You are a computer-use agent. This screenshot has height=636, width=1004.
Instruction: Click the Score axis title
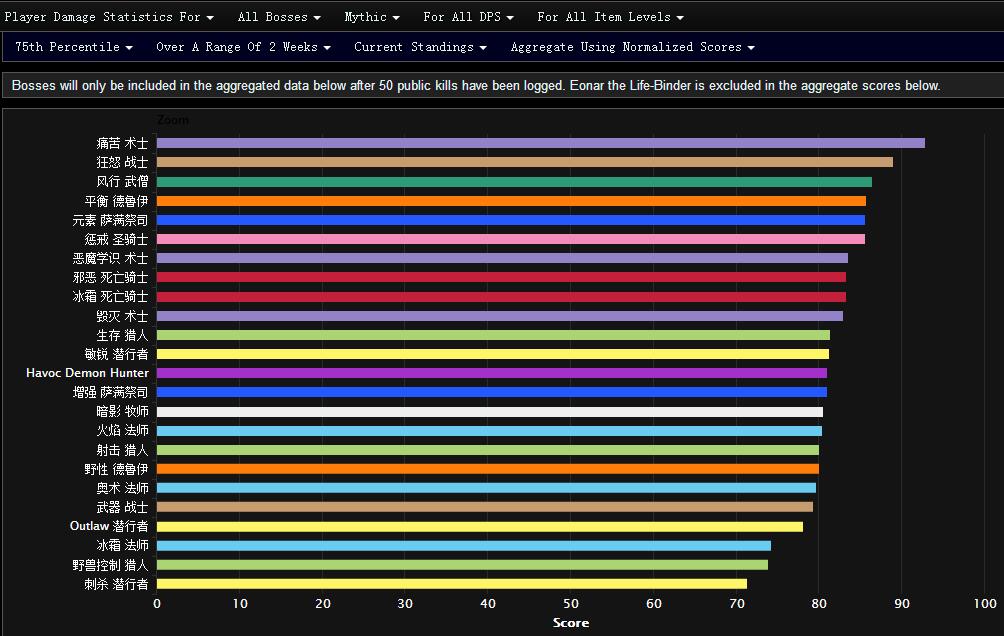571,623
